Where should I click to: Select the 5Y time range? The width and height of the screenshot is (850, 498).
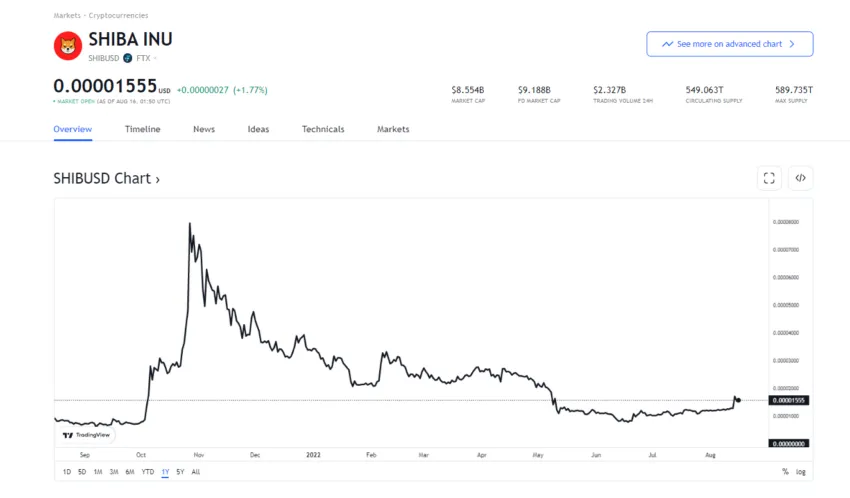(180, 472)
